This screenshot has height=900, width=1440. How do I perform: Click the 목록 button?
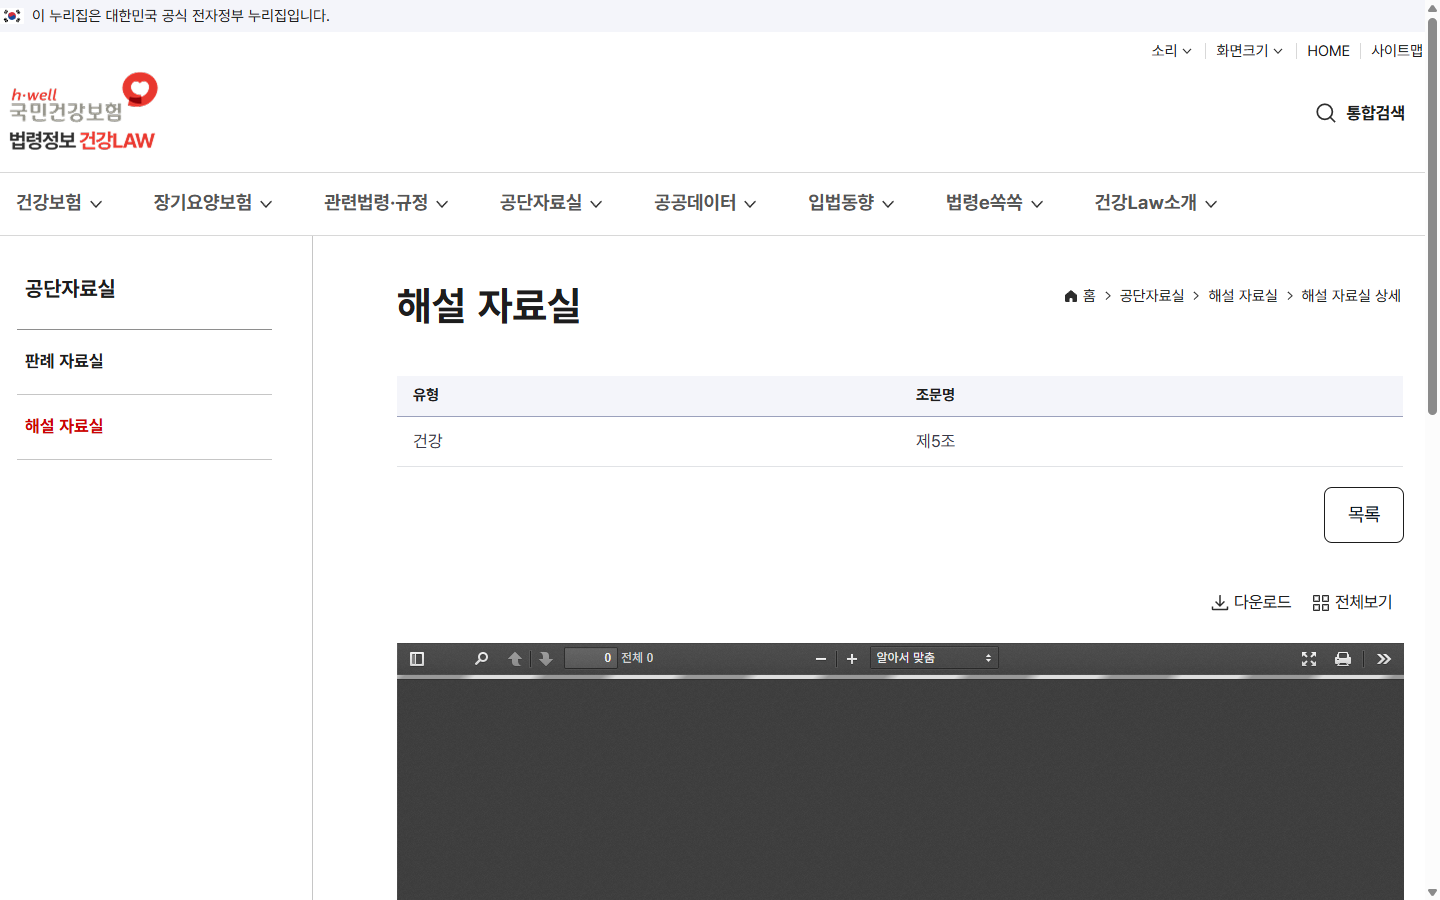click(1364, 515)
